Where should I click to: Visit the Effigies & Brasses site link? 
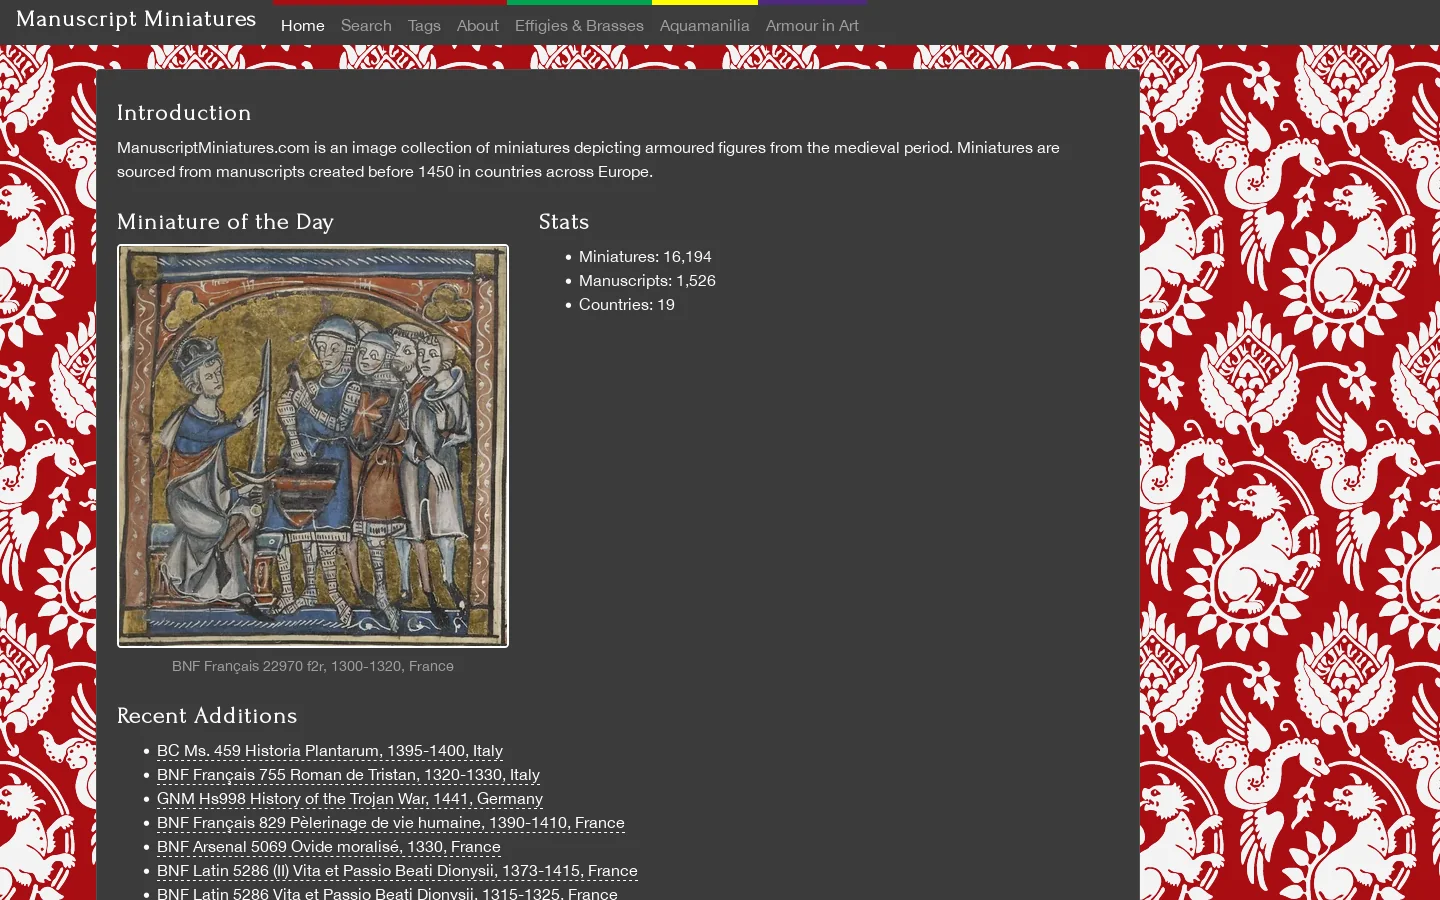(x=579, y=25)
